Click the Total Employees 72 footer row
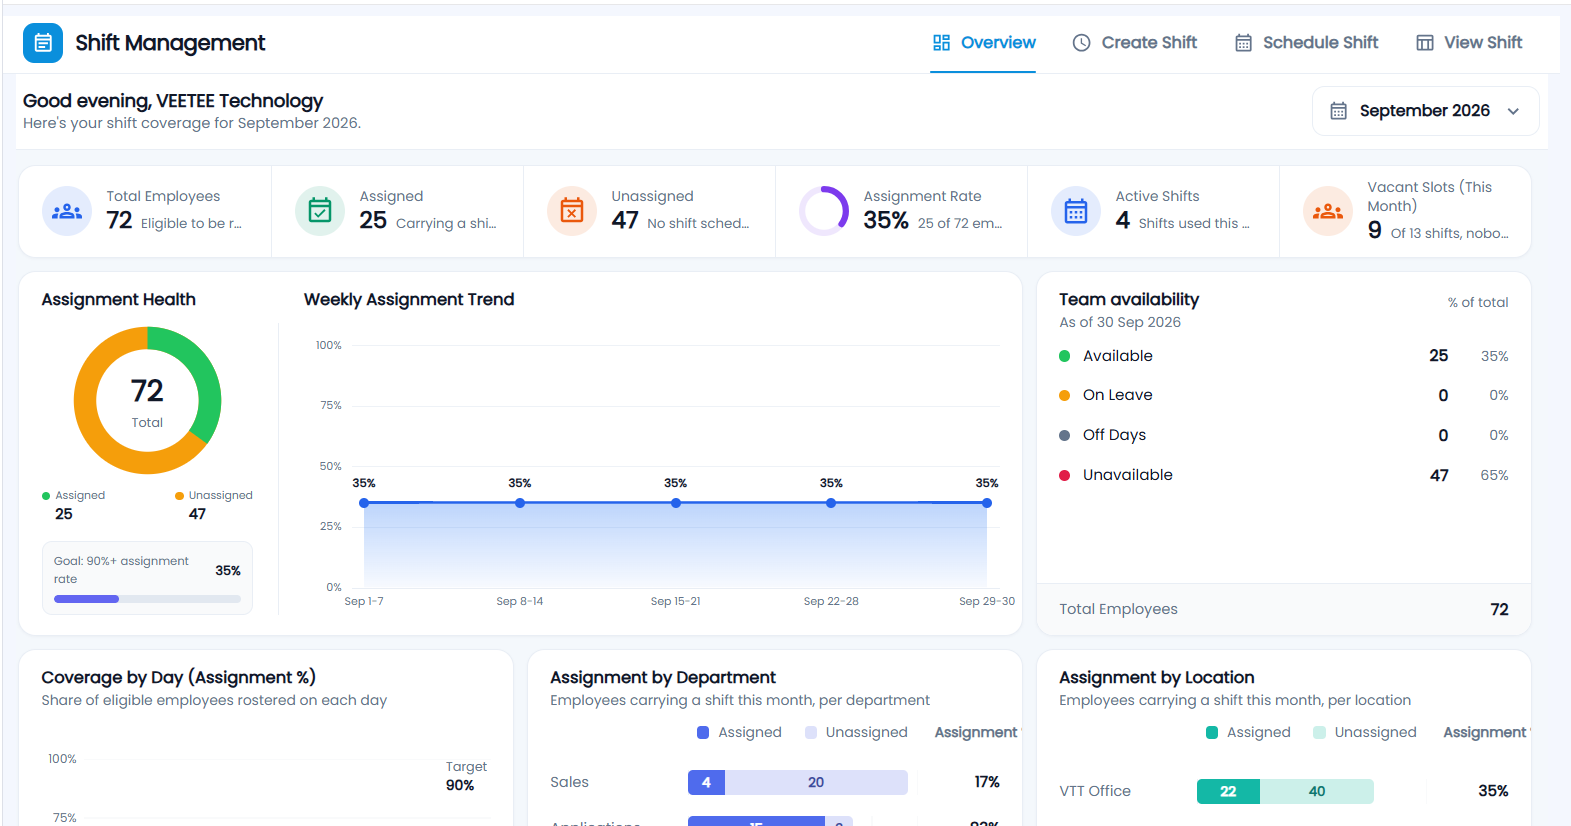 pos(1284,609)
